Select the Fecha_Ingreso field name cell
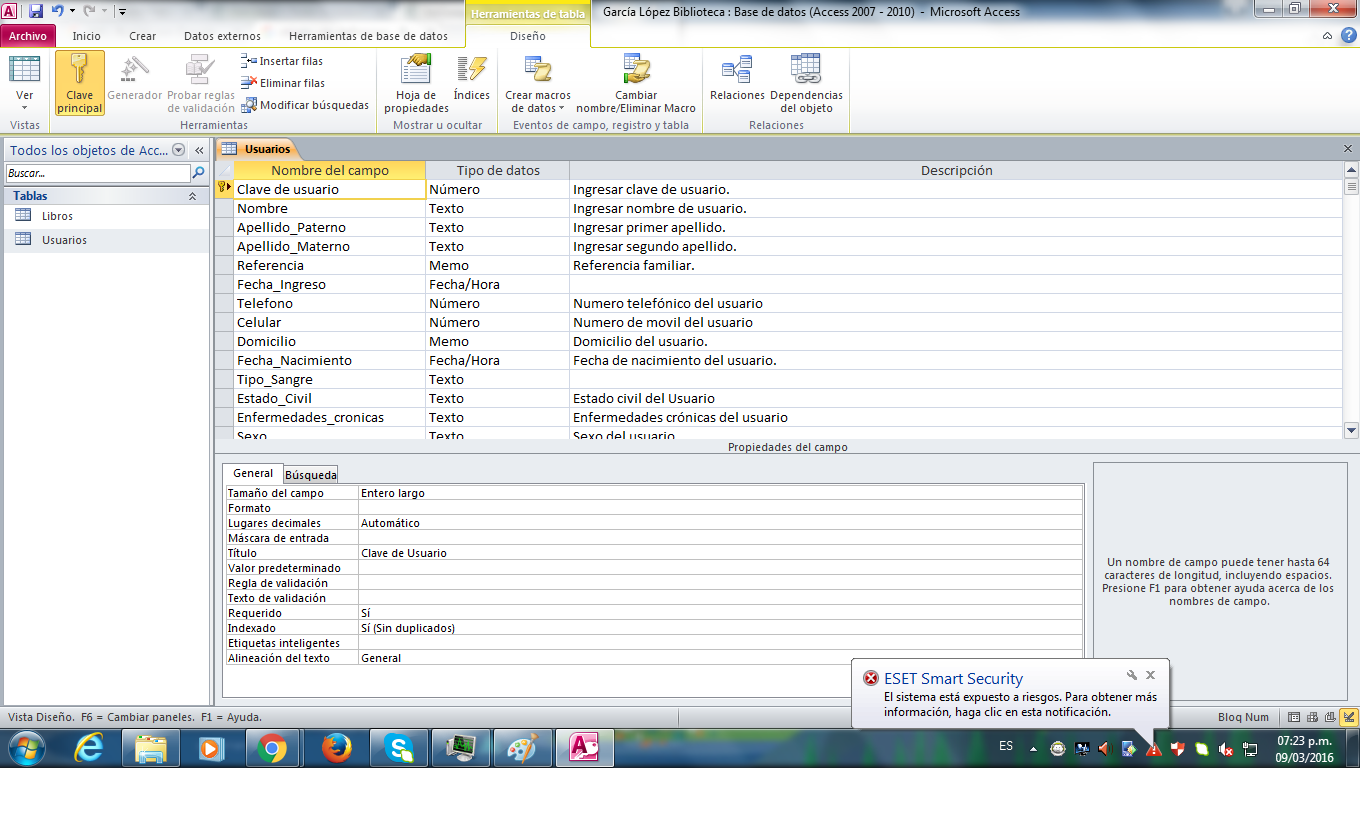Viewport: 1360px width, 818px height. pyautogui.click(x=329, y=285)
